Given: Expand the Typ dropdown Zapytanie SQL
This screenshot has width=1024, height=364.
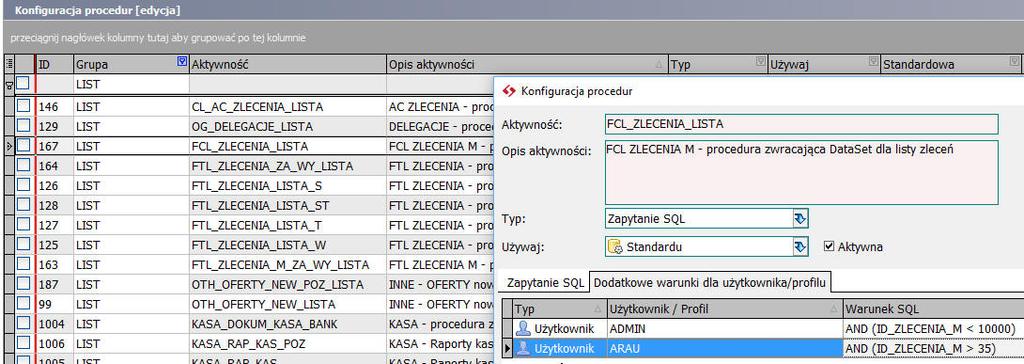Looking at the screenshot, I should tap(800, 218).
